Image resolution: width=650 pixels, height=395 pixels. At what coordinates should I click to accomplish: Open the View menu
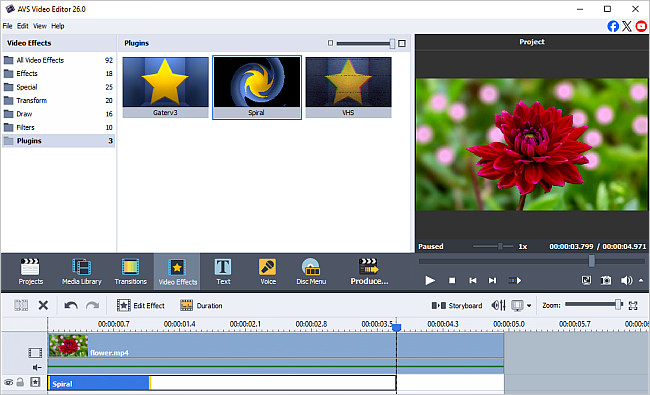[40, 26]
